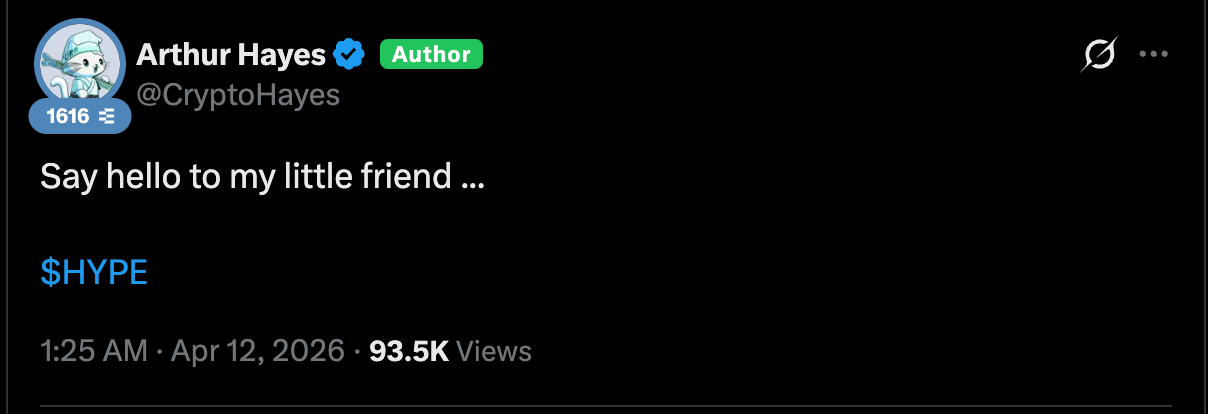The image size is (1208, 414).
Task: Click the 1:25 AM timestamp
Action: (93, 351)
